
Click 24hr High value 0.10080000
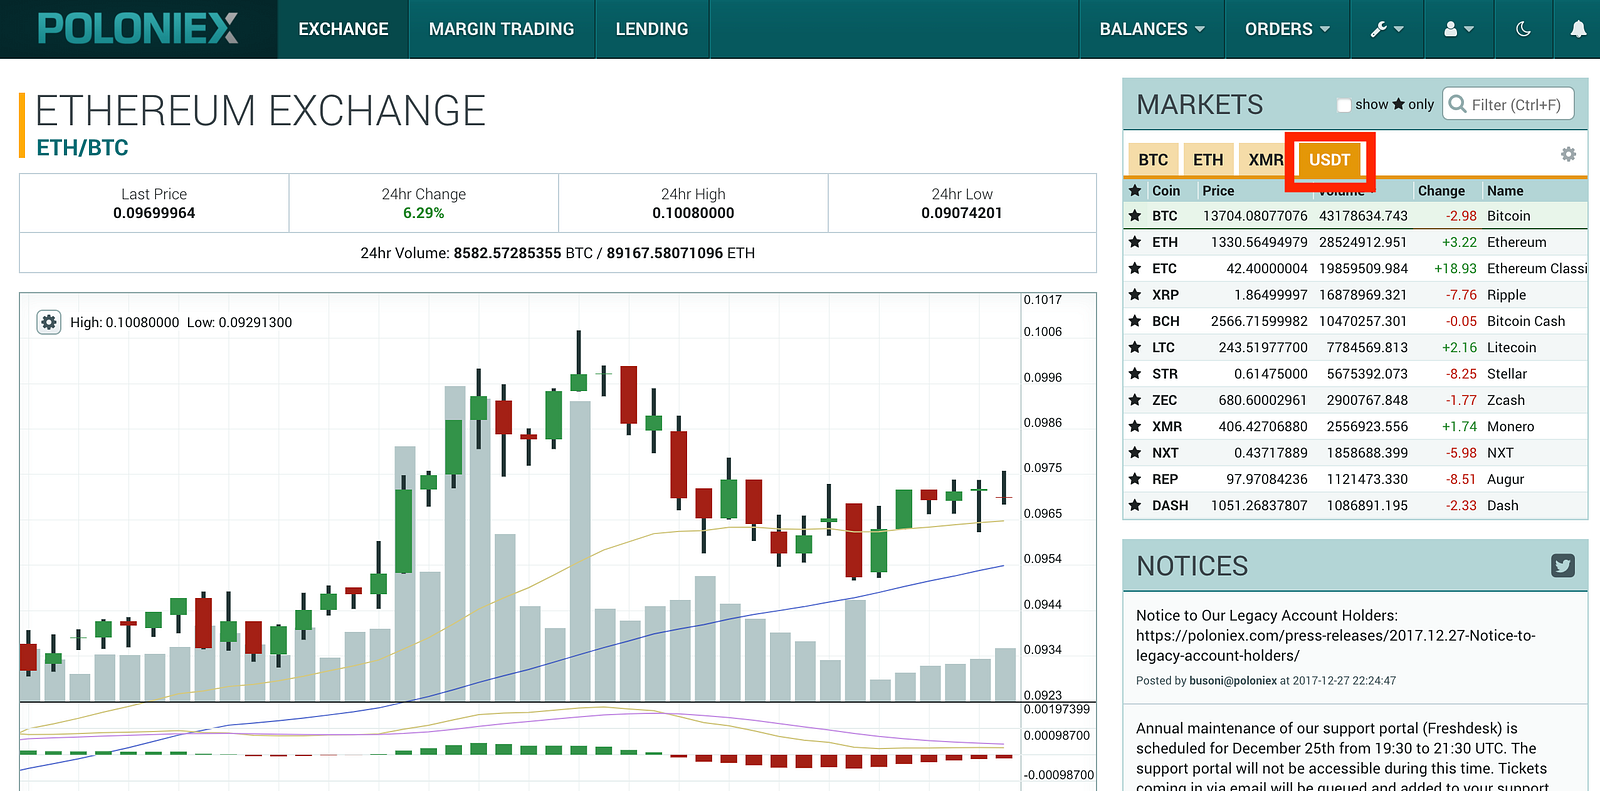[x=693, y=213]
